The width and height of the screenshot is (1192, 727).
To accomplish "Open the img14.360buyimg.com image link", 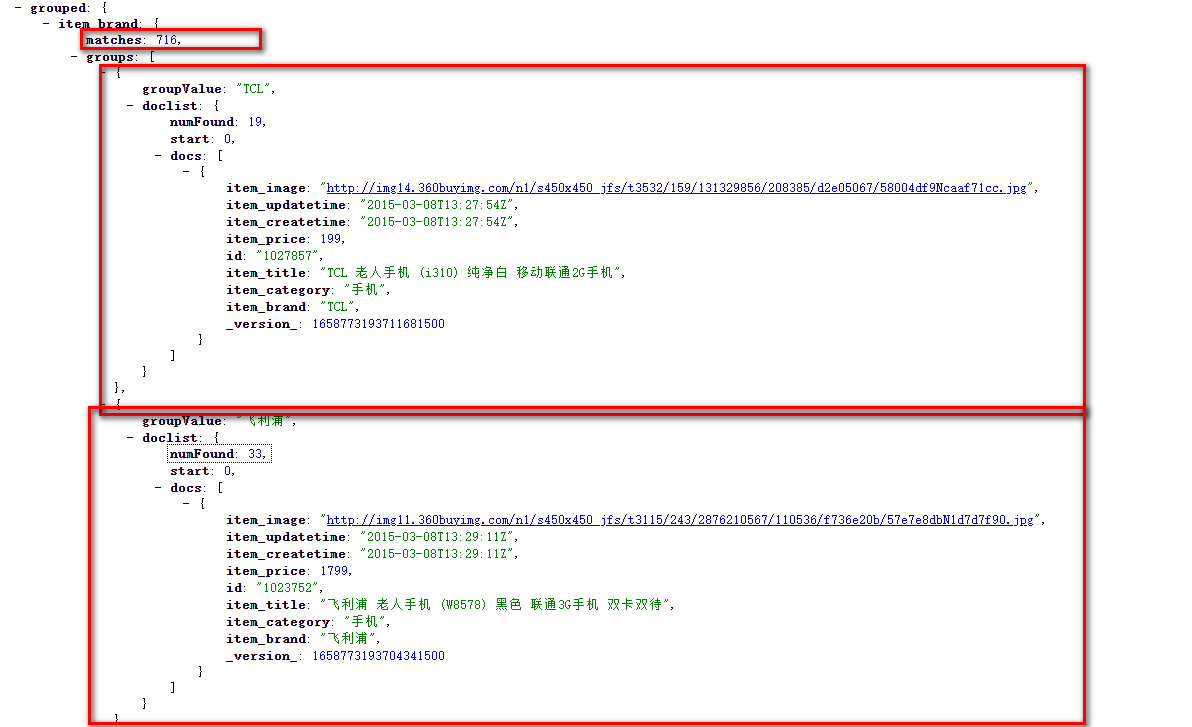I will (678, 188).
